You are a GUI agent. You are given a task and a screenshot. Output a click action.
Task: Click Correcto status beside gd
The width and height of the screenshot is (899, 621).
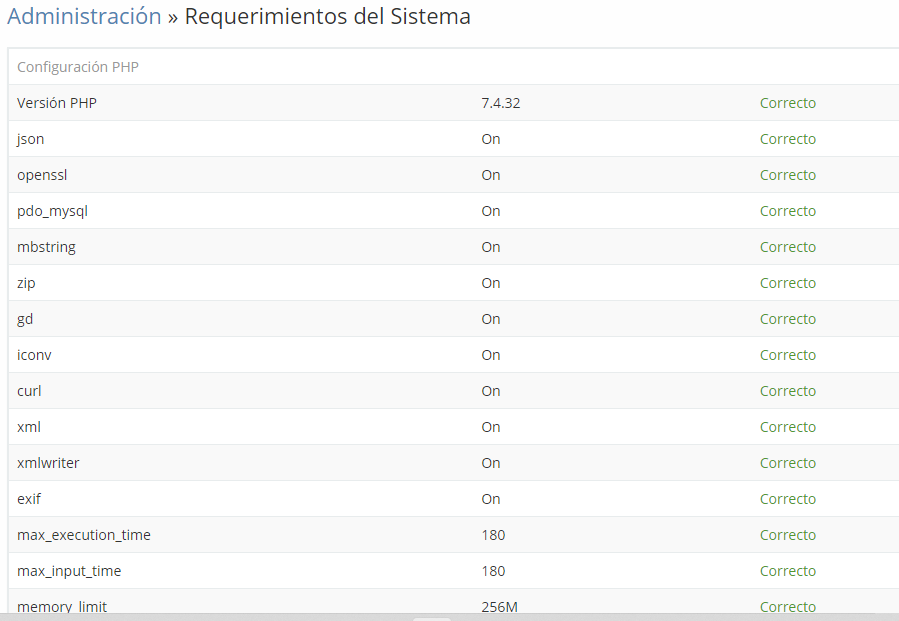(788, 319)
